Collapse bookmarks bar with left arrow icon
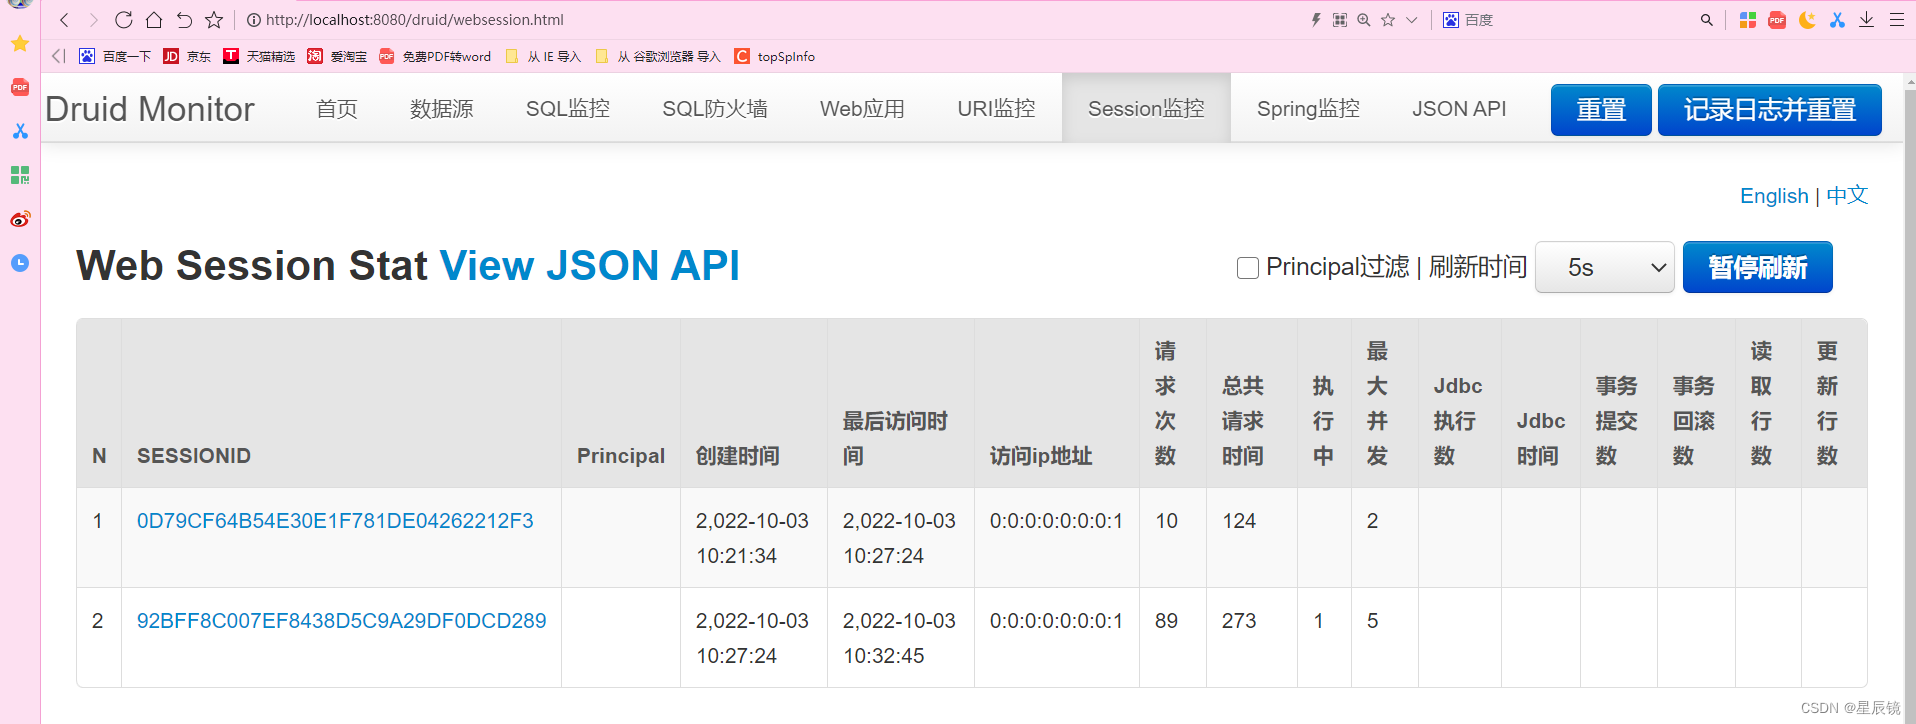This screenshot has width=1916, height=724. coord(58,56)
